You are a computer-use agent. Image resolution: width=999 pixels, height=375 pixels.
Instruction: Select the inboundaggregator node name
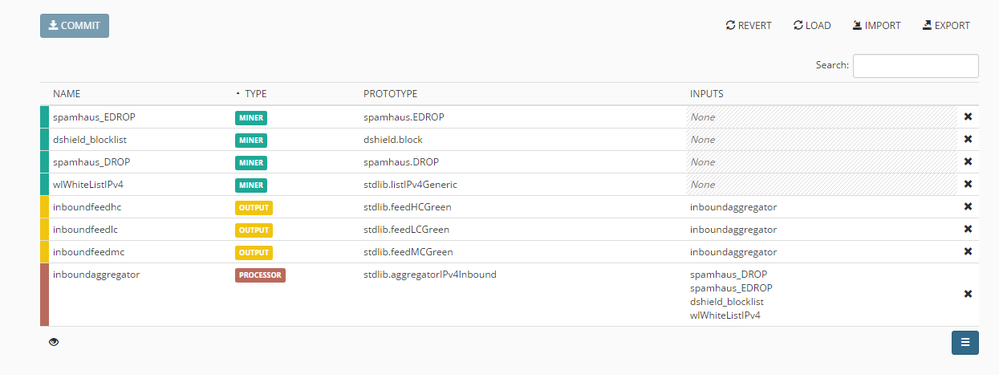[96, 274]
